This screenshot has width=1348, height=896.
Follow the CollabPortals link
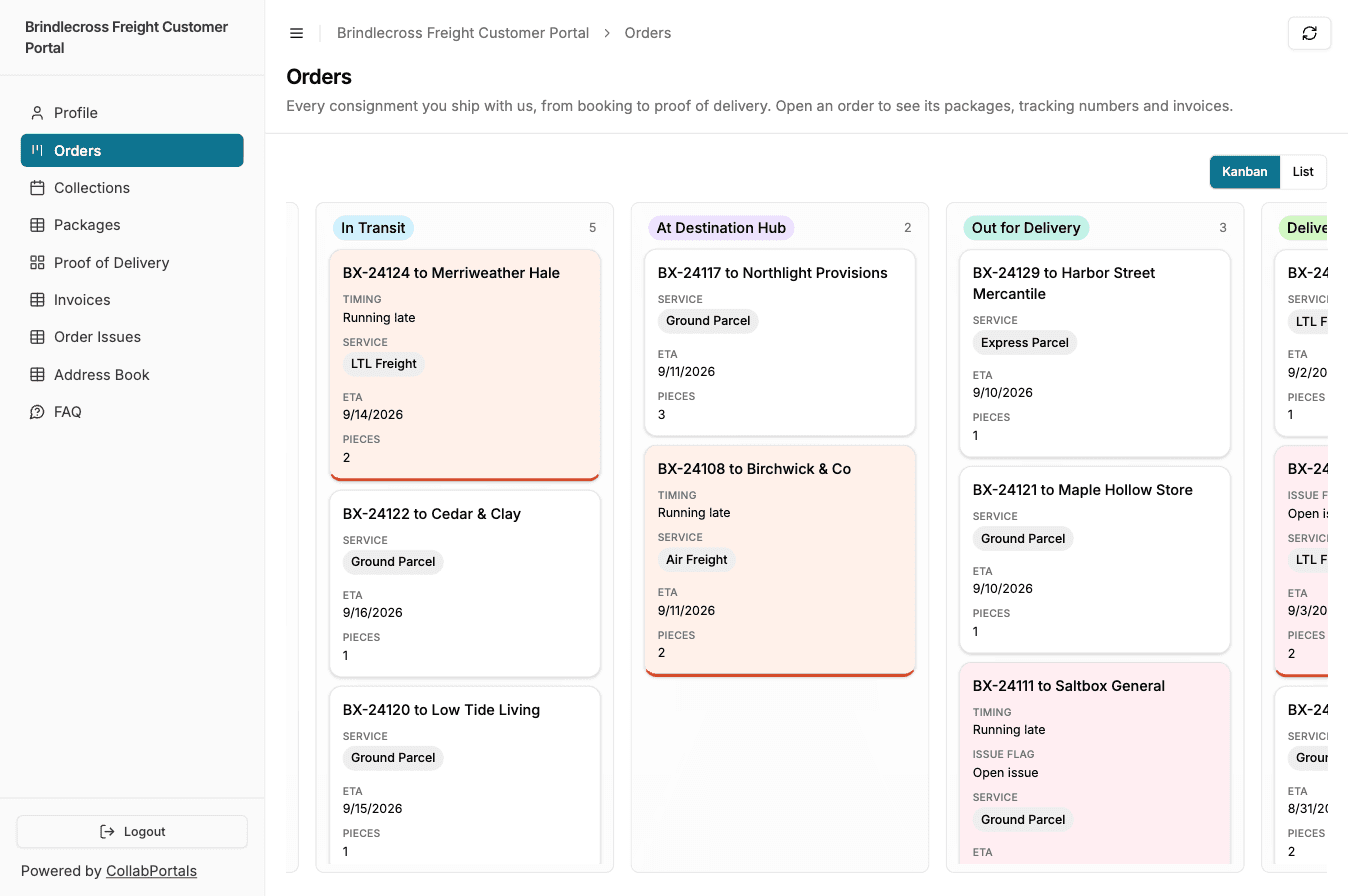[151, 871]
